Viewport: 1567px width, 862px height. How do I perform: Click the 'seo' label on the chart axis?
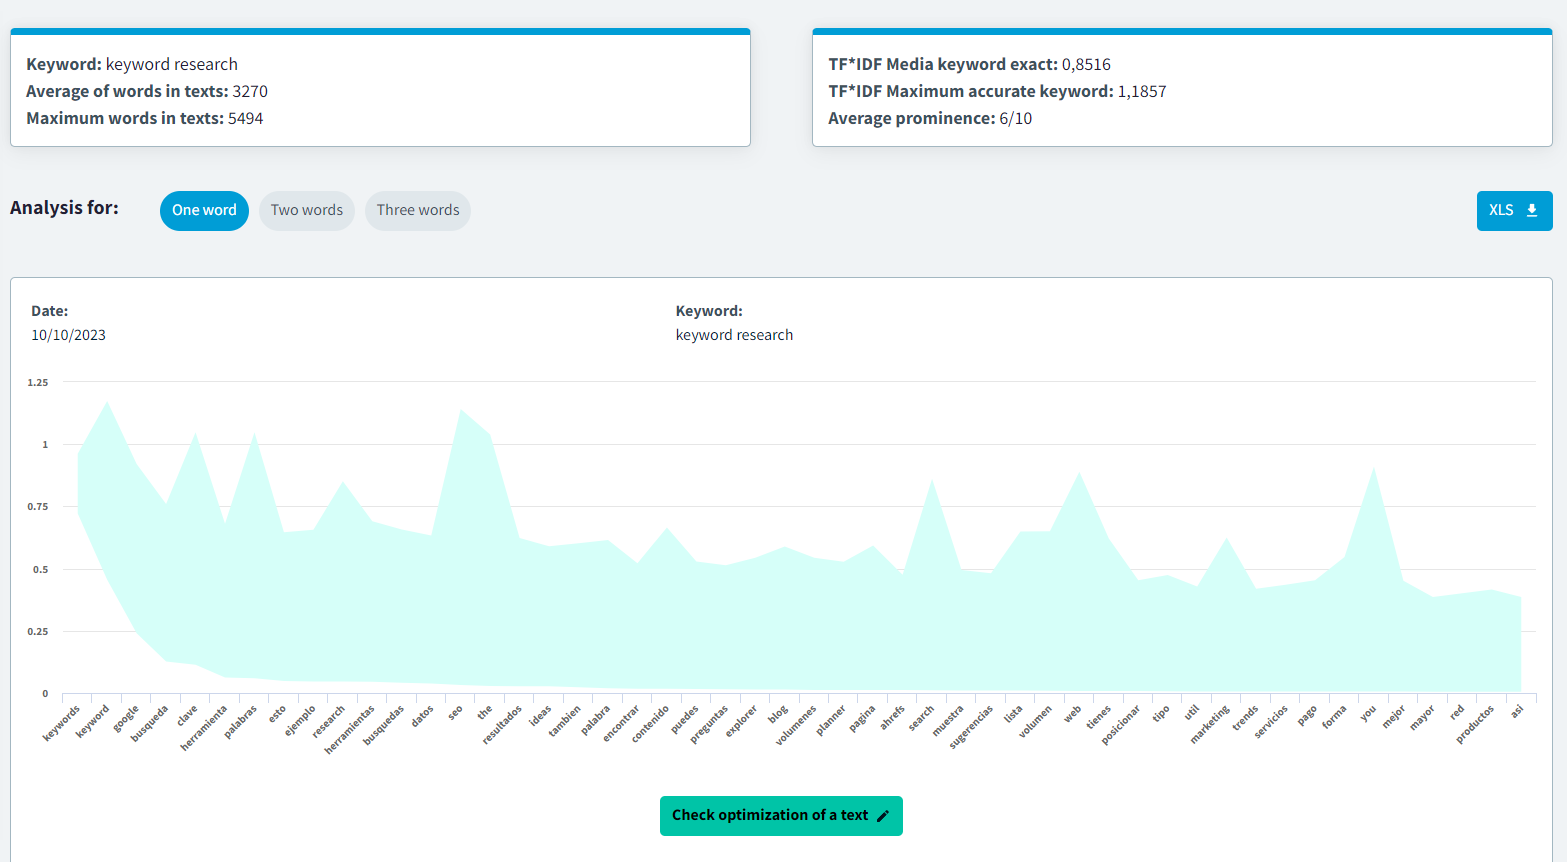pyautogui.click(x=455, y=712)
